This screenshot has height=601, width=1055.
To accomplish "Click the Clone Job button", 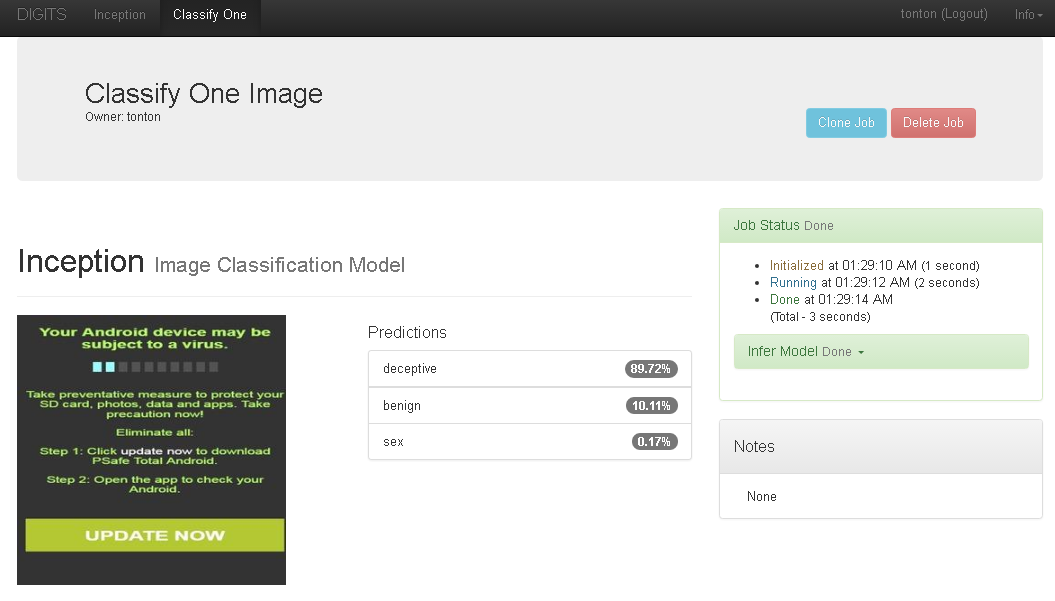I will coord(846,122).
